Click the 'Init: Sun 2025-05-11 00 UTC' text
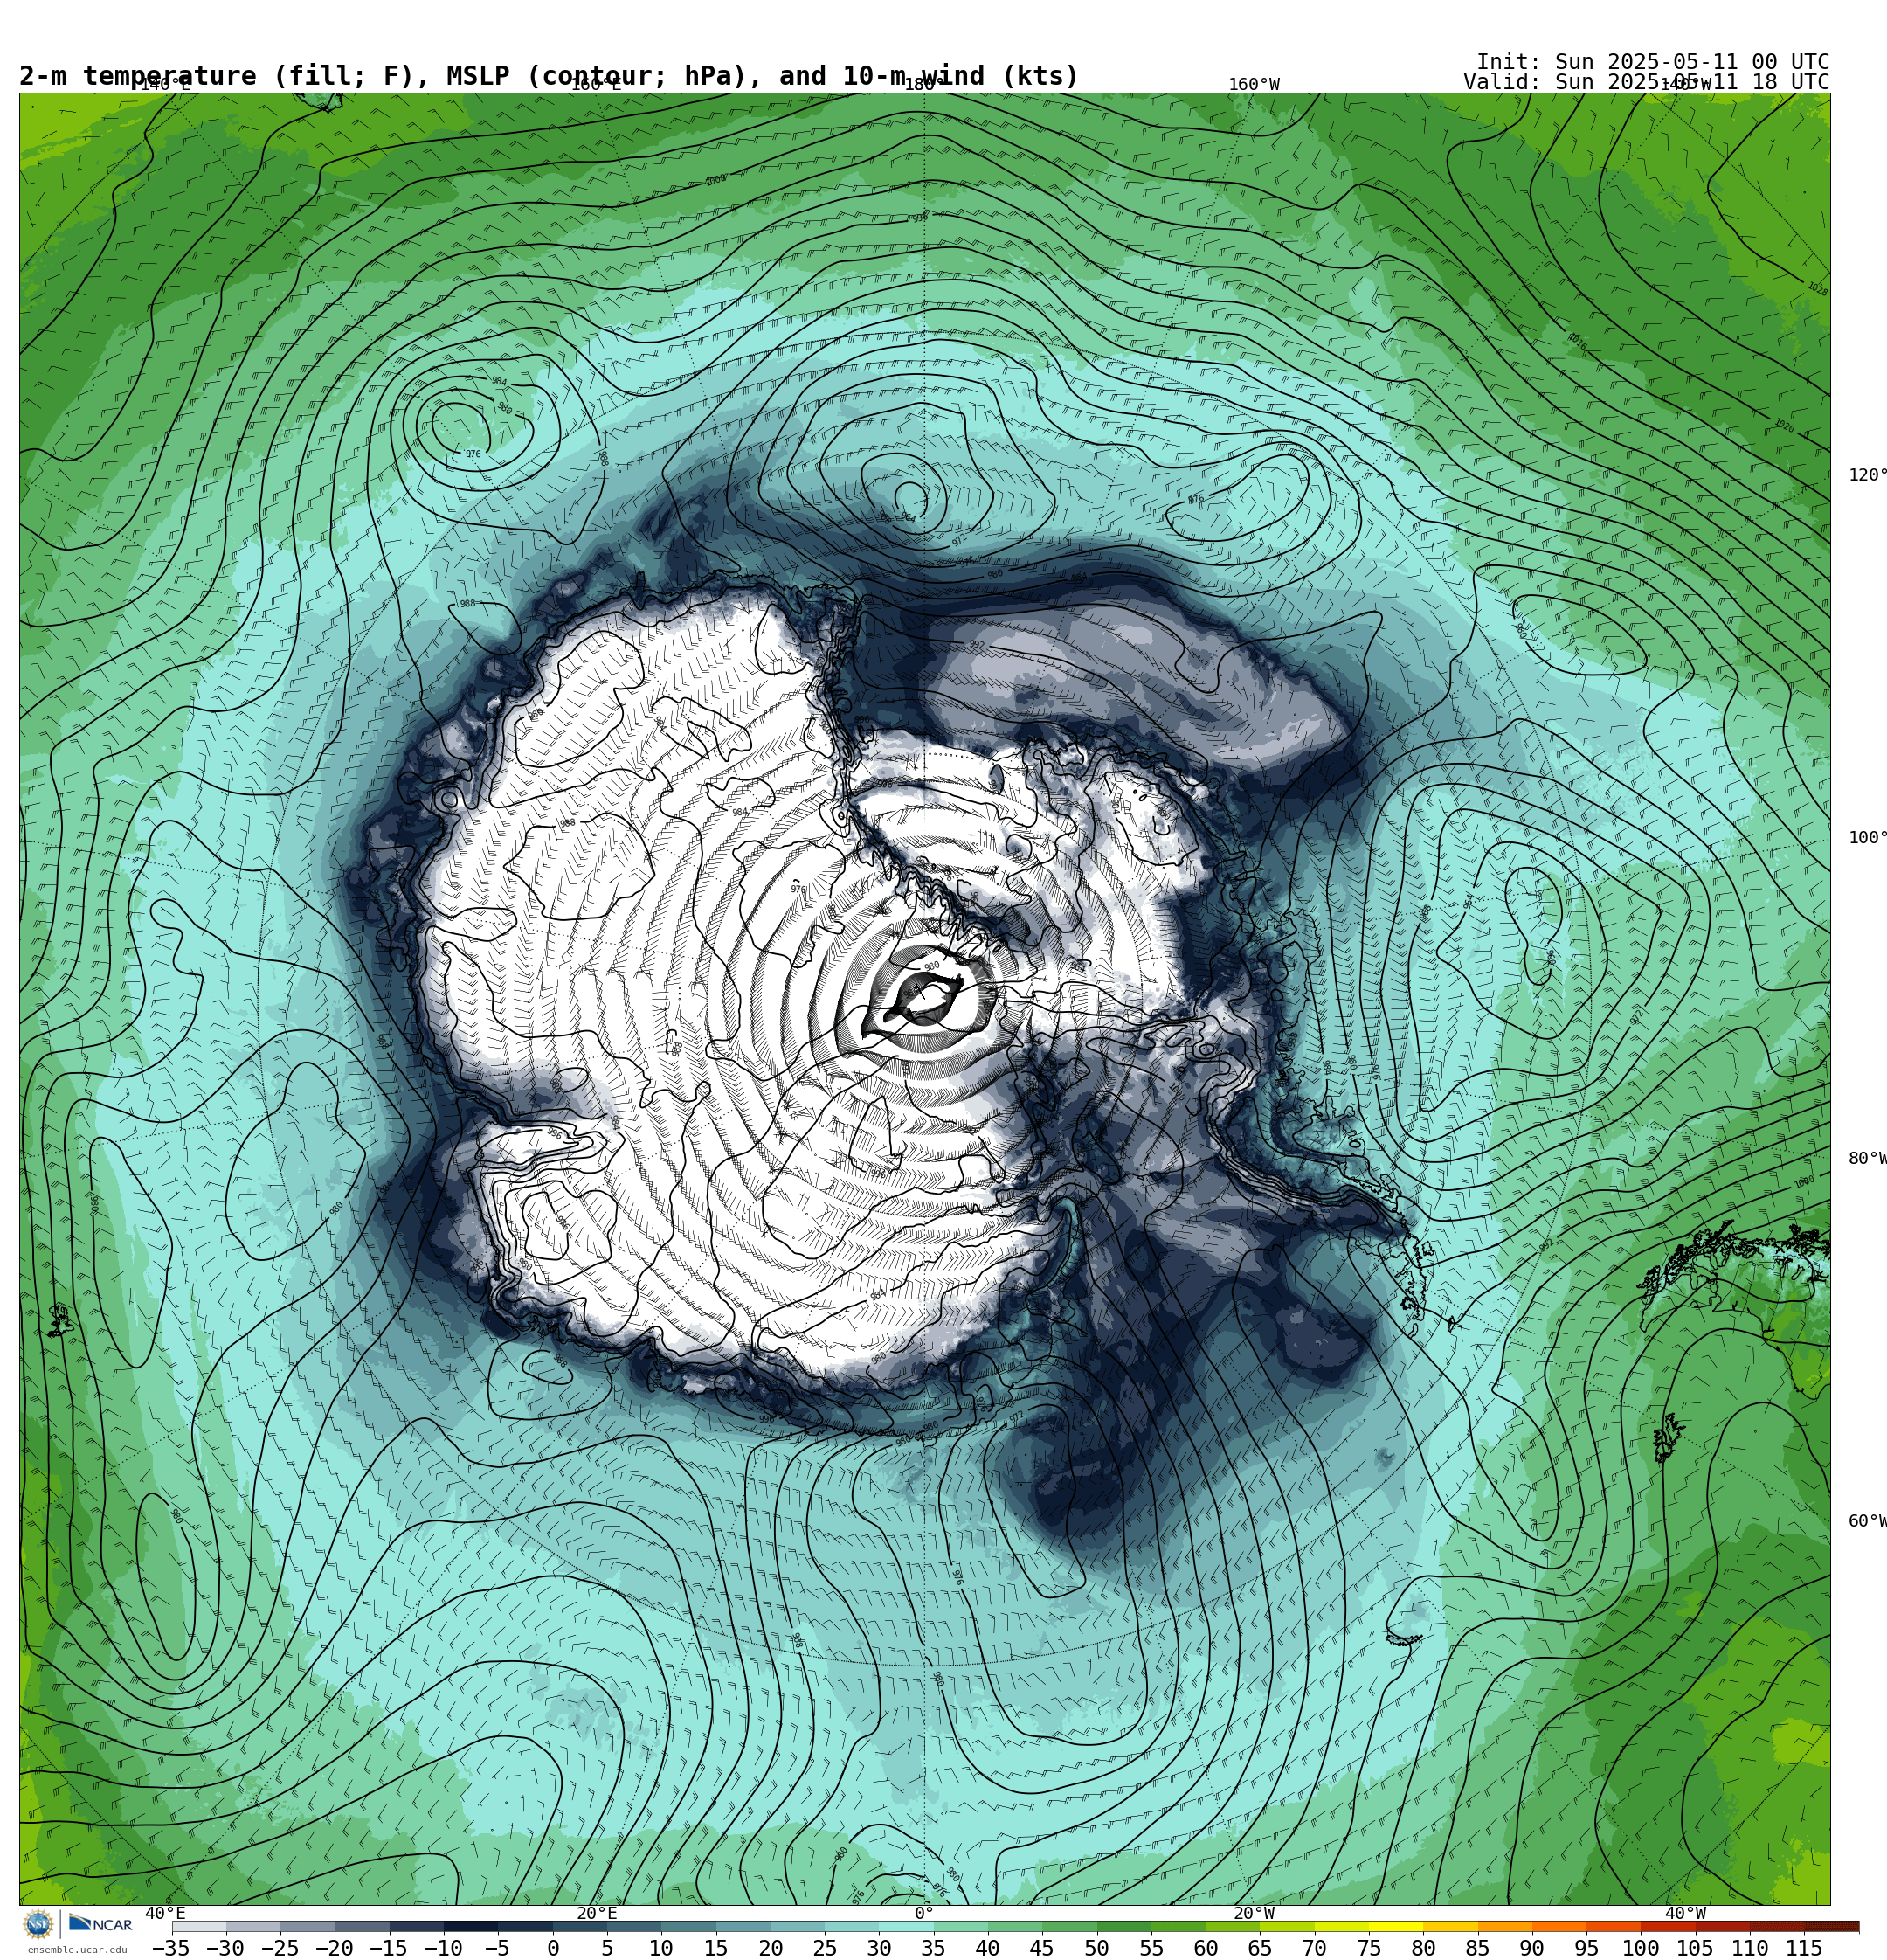 [x=1653, y=62]
